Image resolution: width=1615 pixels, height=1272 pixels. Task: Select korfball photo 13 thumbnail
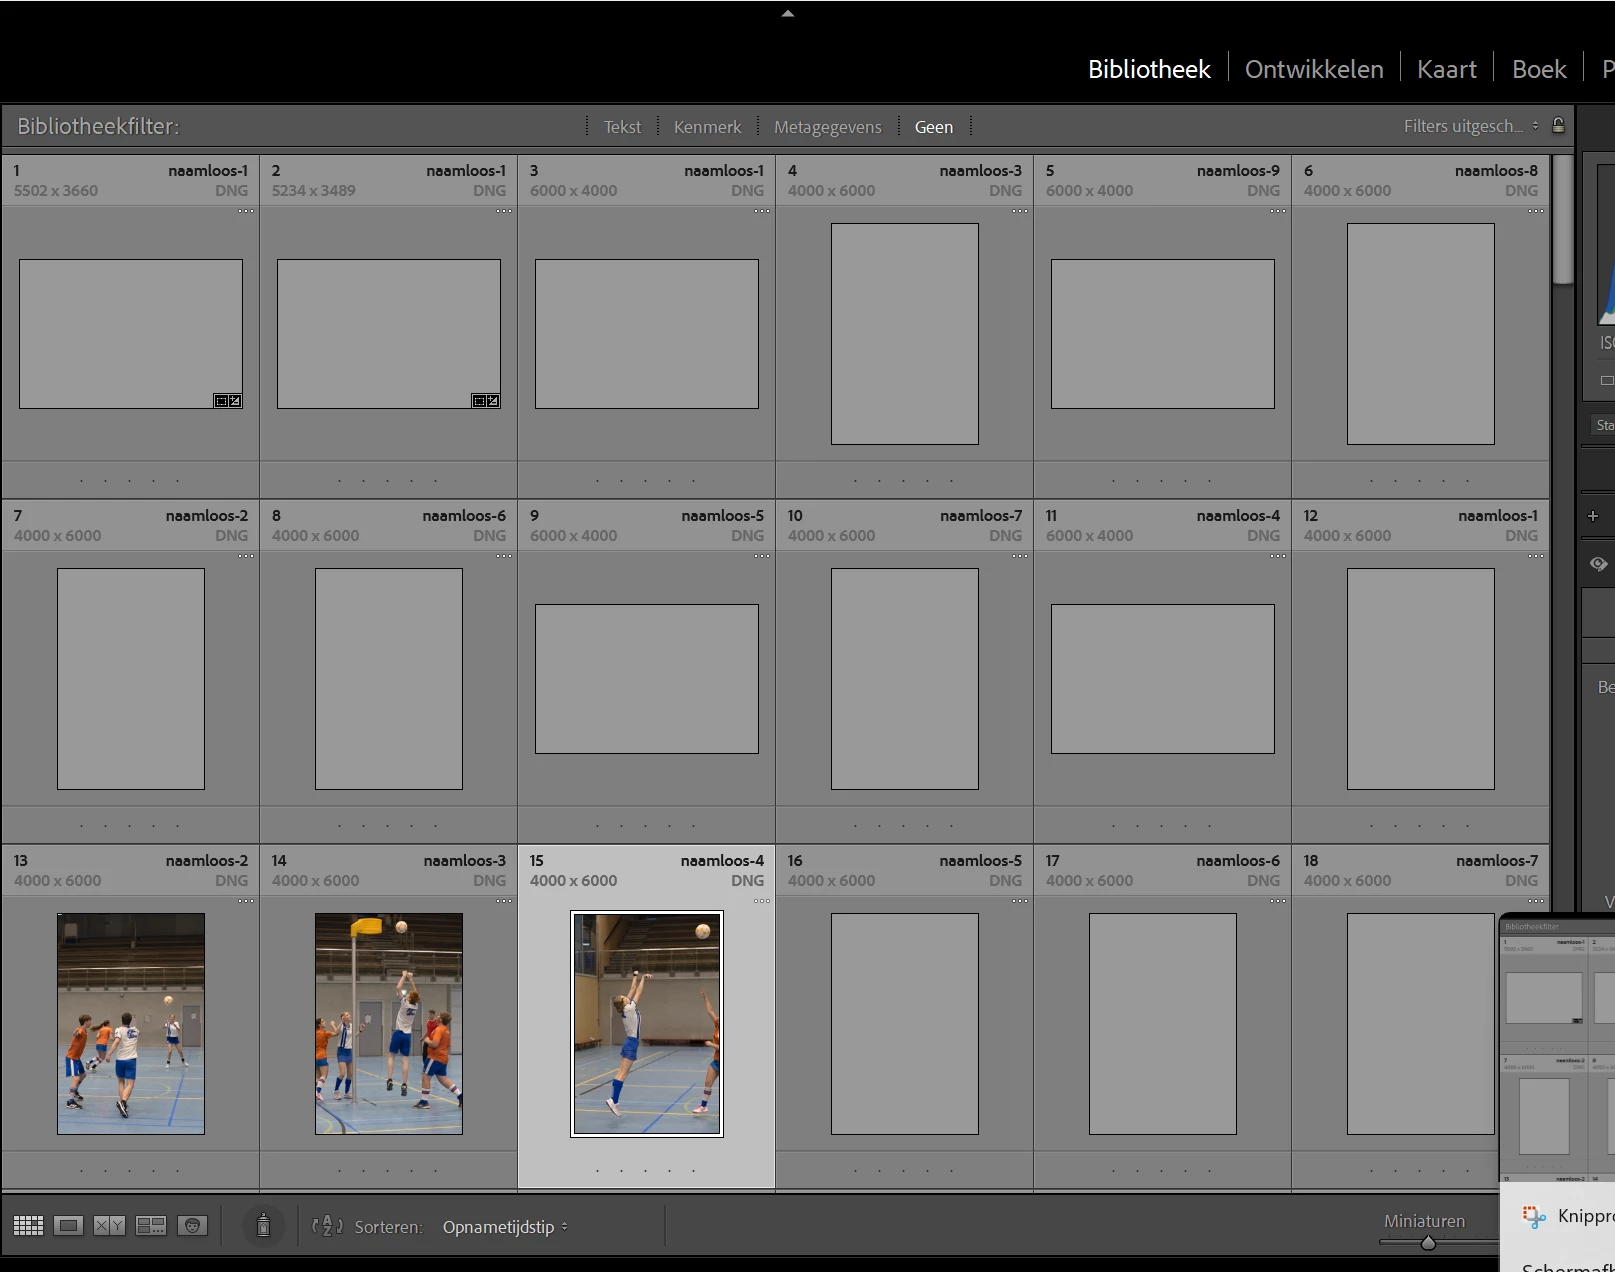[131, 1024]
